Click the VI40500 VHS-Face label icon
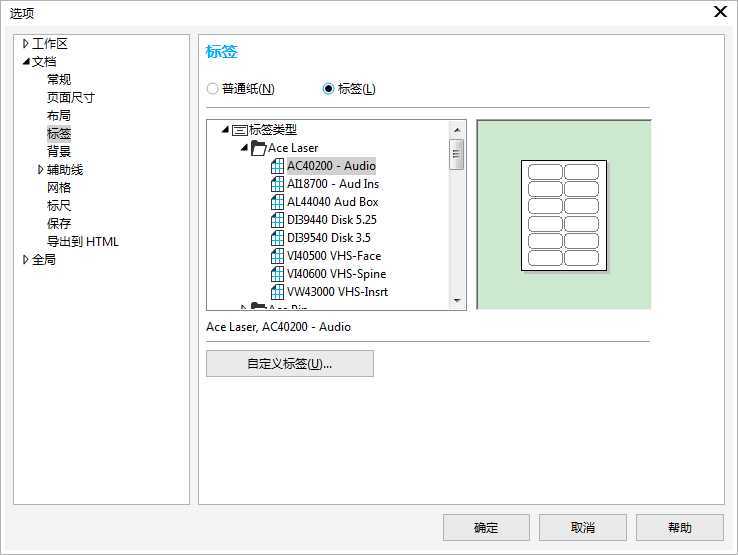 [x=278, y=256]
